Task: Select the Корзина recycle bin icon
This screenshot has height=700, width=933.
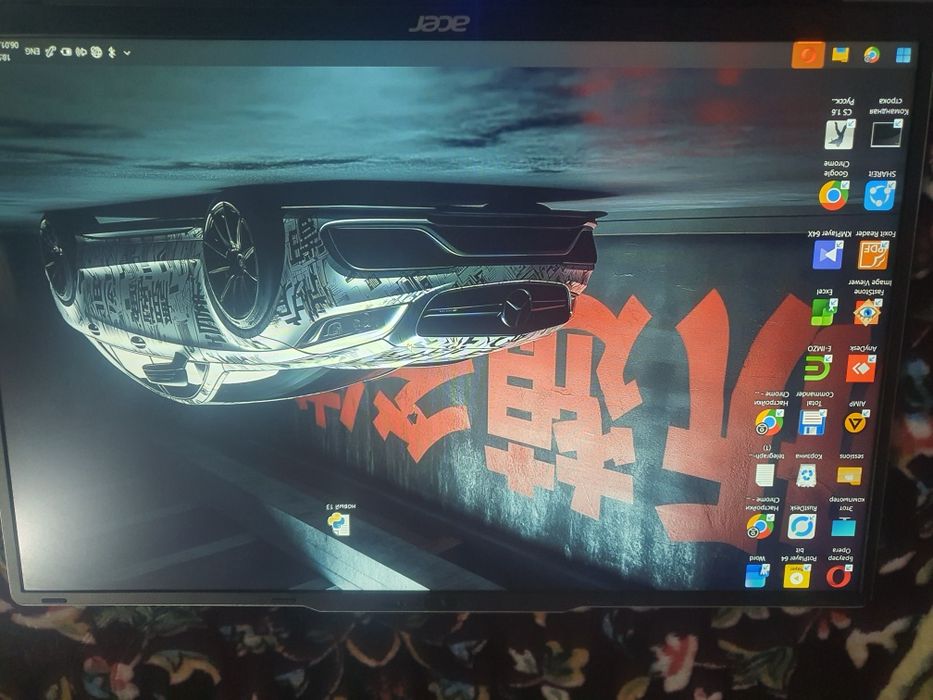Action: [807, 476]
